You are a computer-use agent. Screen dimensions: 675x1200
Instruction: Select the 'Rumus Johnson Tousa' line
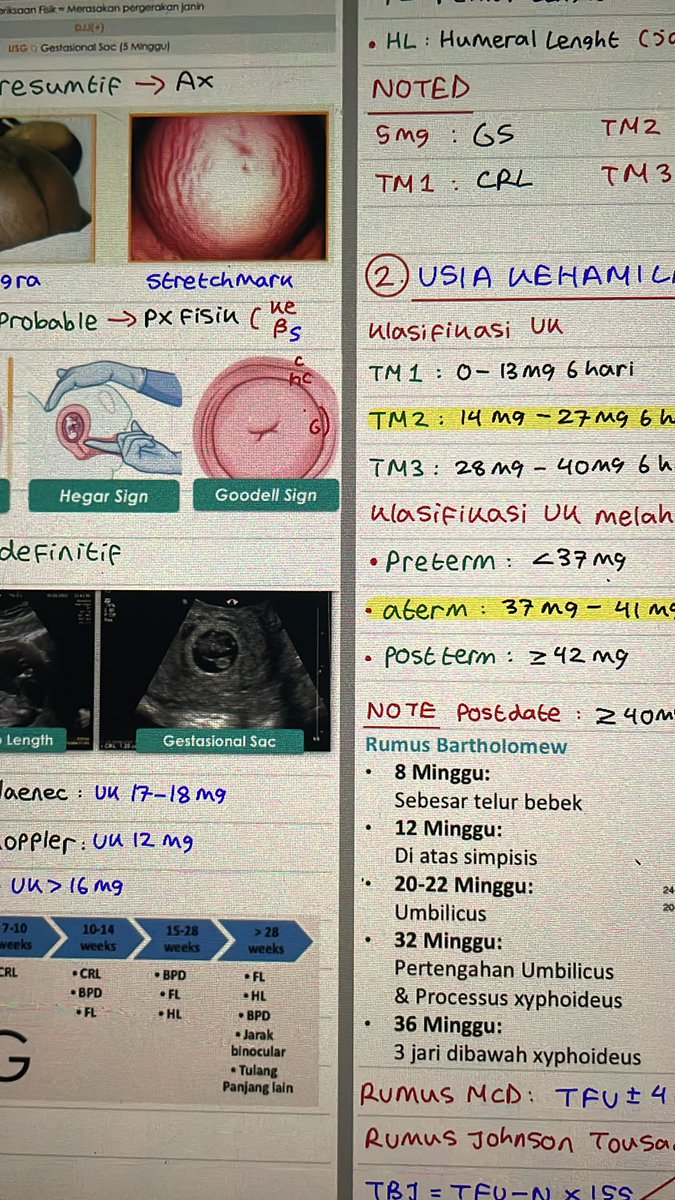519,1139
